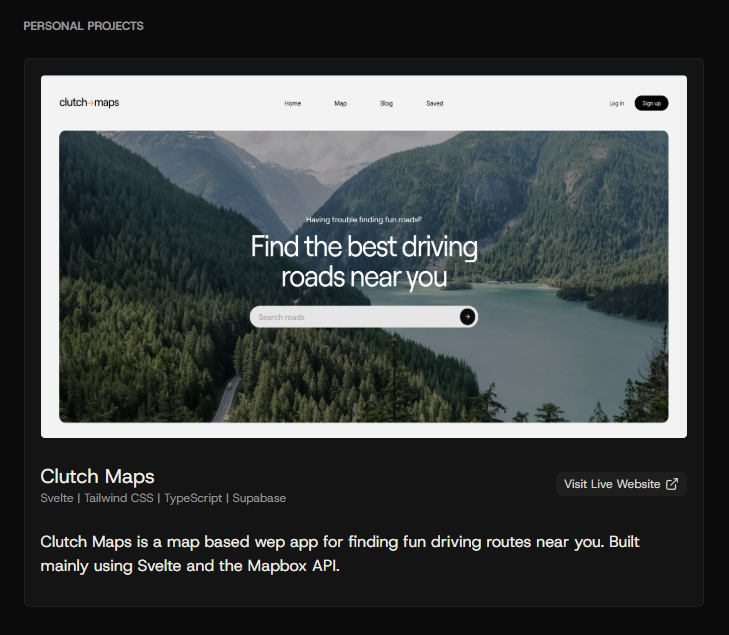Open the Home nav item
Viewport: 729px width, 635px height.
pos(292,103)
